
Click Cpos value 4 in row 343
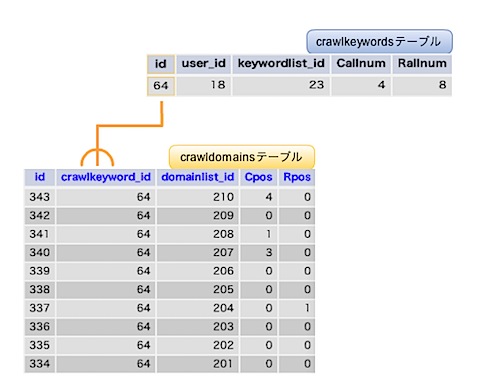click(258, 197)
